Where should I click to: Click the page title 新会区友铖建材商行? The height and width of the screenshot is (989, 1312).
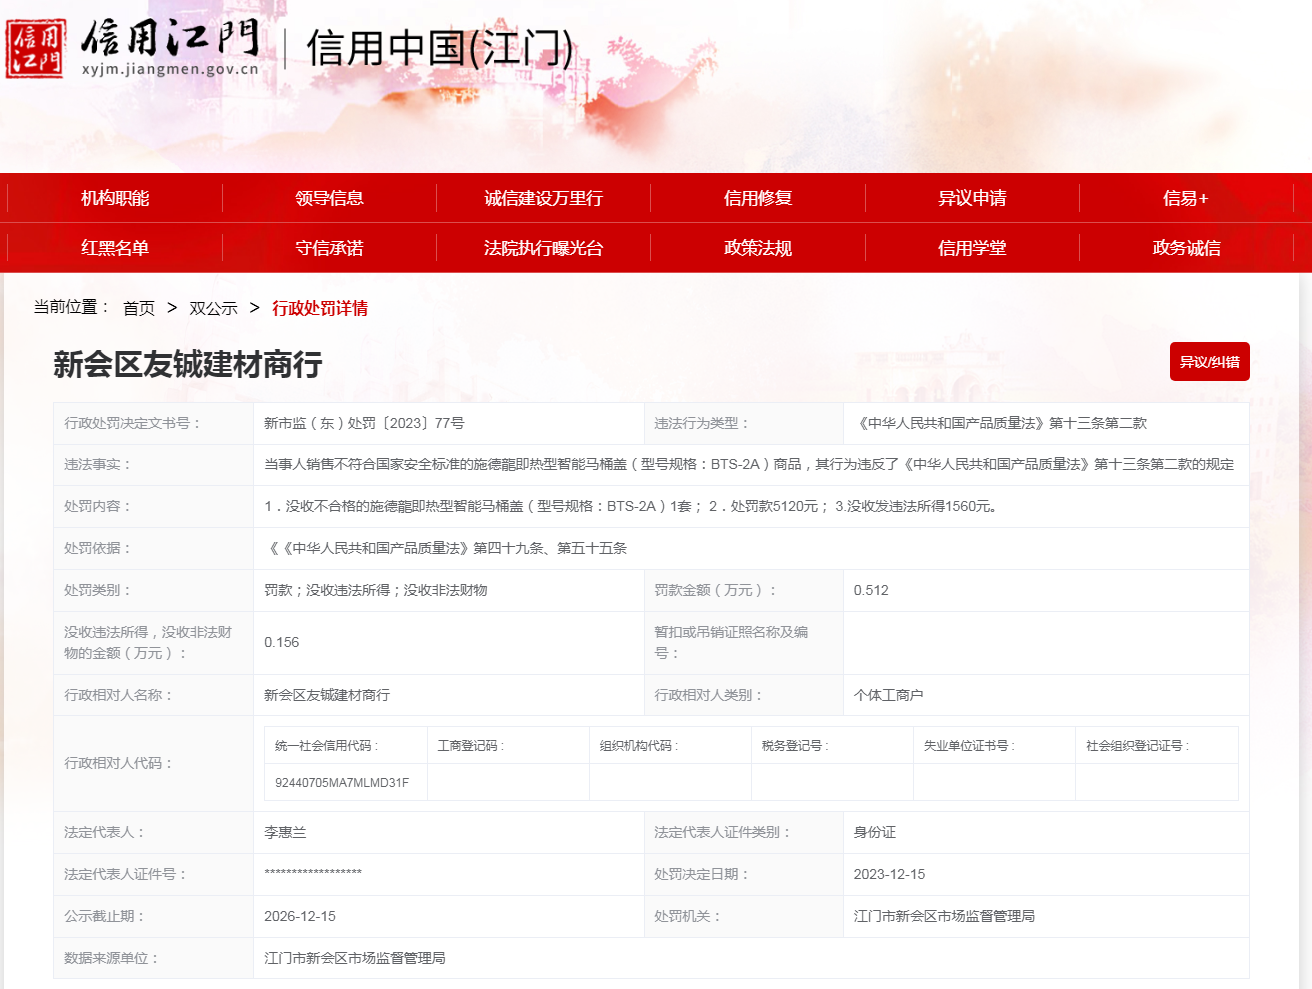pos(188,364)
